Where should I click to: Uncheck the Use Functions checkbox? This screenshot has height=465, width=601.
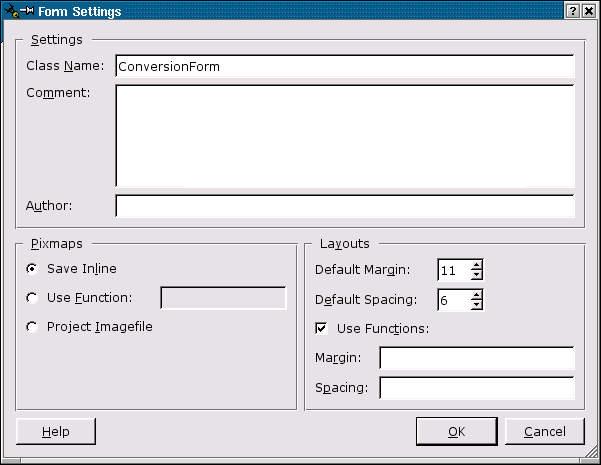[x=322, y=327]
